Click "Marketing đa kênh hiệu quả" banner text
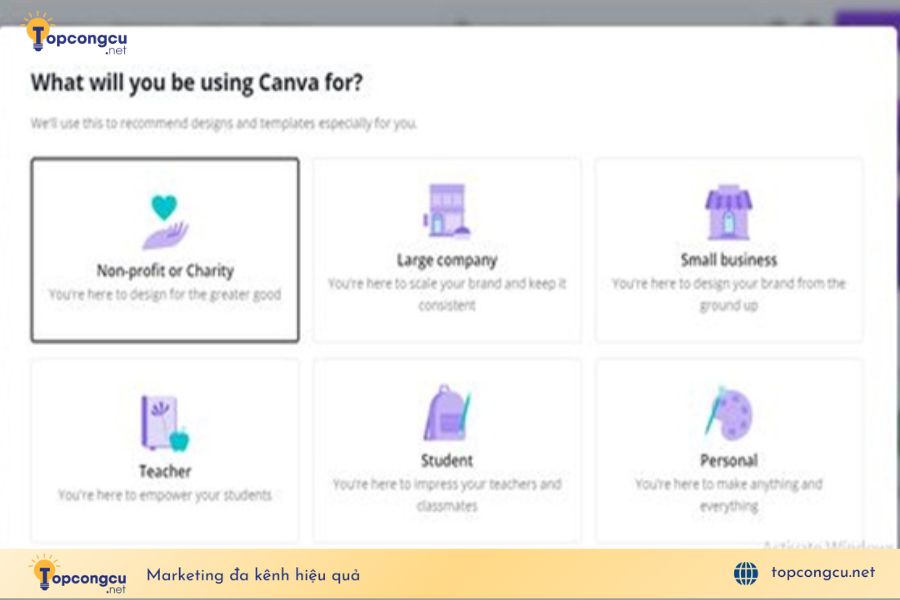The image size is (900, 600). (x=253, y=575)
